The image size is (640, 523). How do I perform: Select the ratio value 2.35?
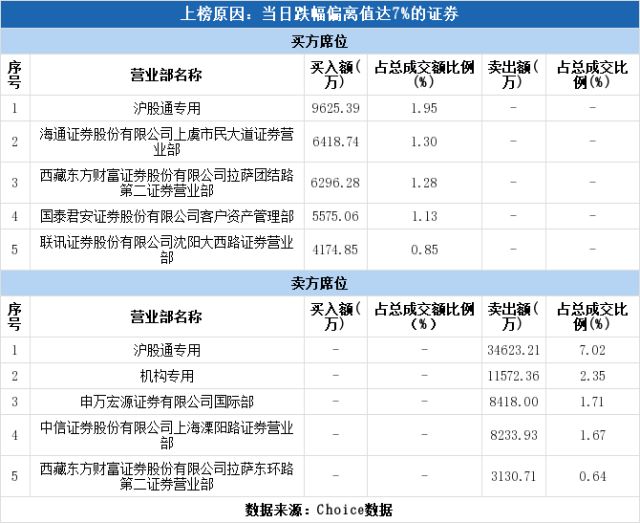pyautogui.click(x=593, y=376)
